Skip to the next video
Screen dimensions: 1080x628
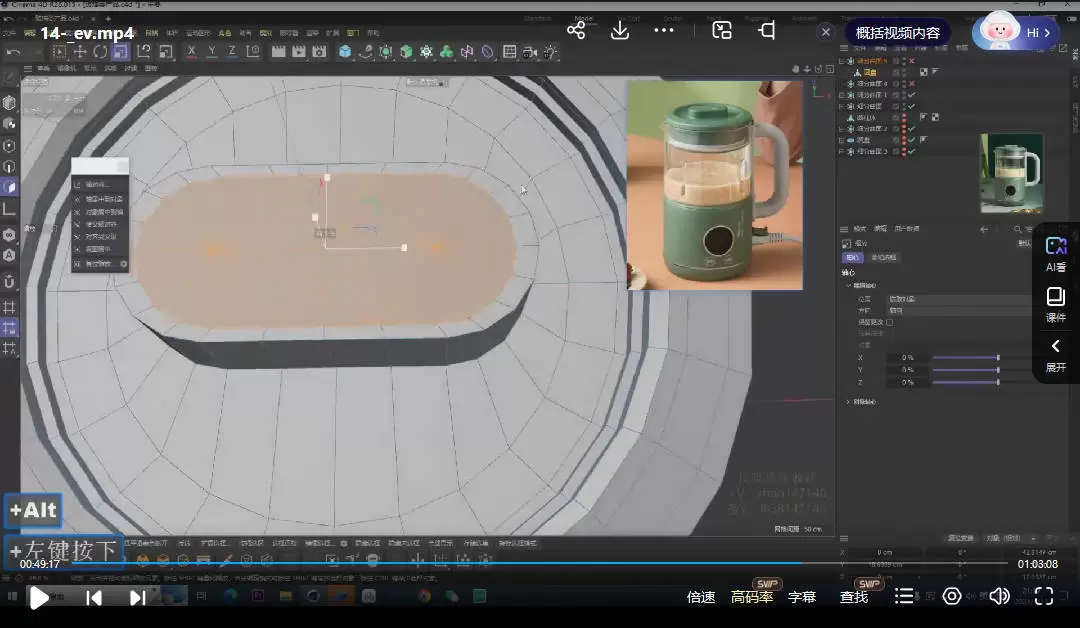pyautogui.click(x=138, y=598)
